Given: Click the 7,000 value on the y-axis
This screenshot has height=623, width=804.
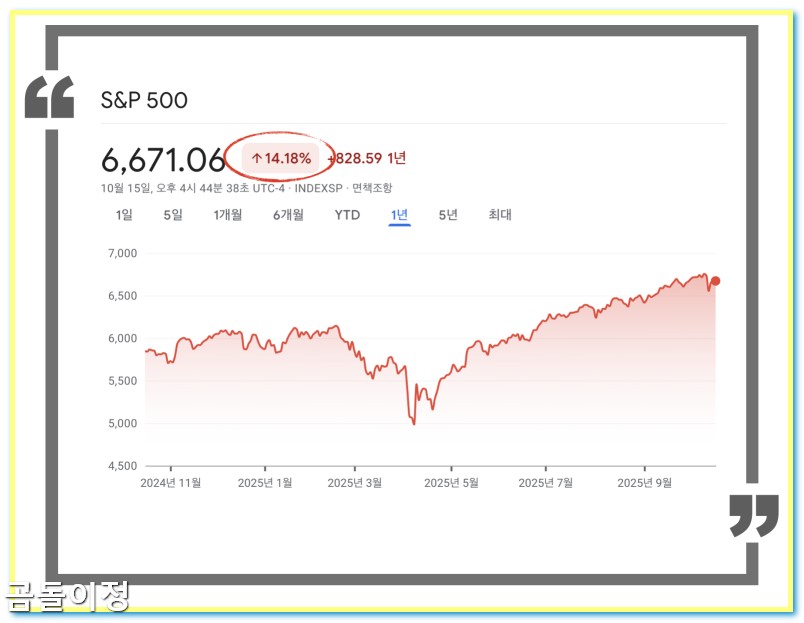Looking at the screenshot, I should click(122, 254).
